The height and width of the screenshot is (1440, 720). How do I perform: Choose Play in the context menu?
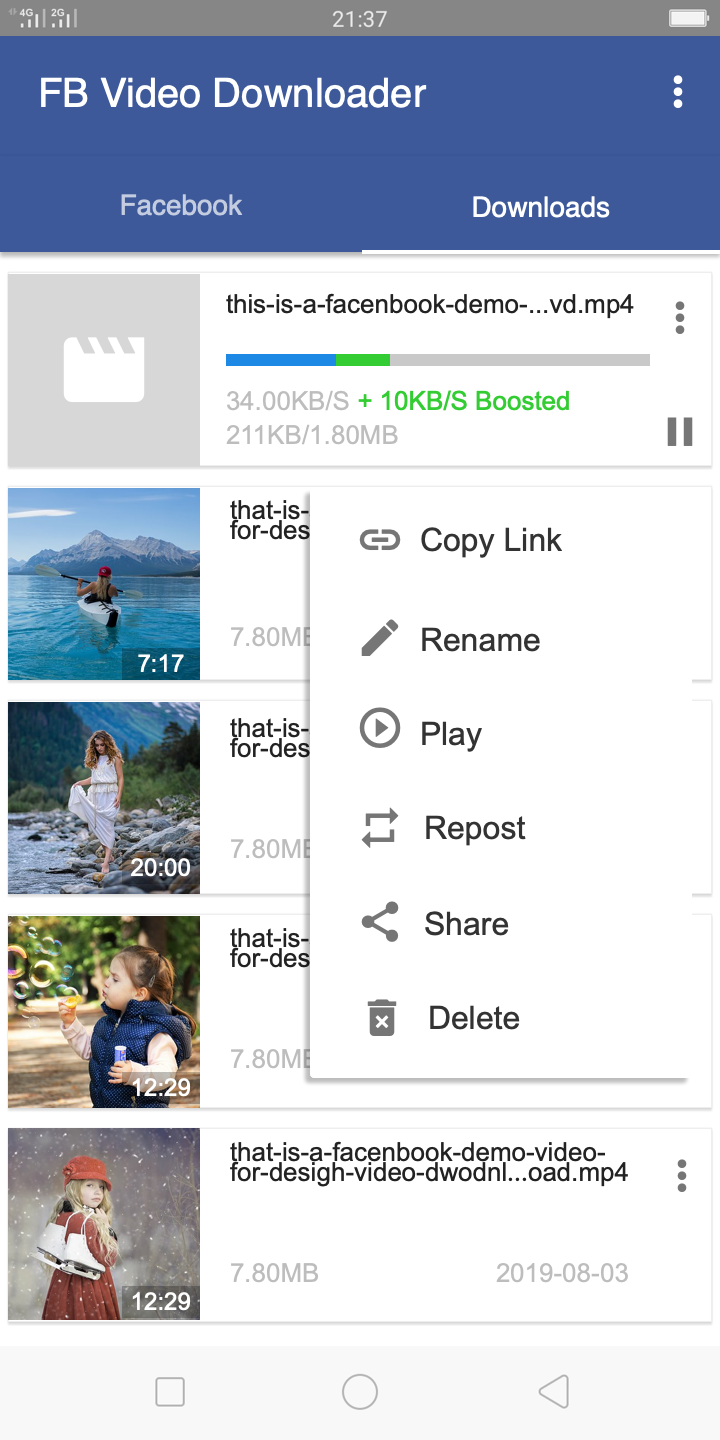click(451, 734)
